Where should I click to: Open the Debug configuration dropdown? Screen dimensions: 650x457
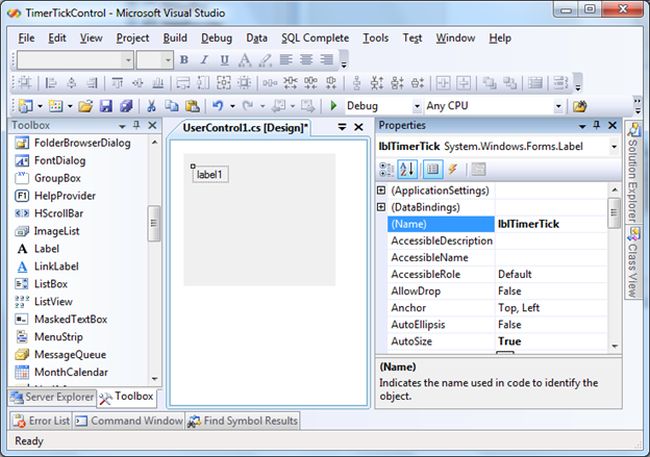point(417,106)
